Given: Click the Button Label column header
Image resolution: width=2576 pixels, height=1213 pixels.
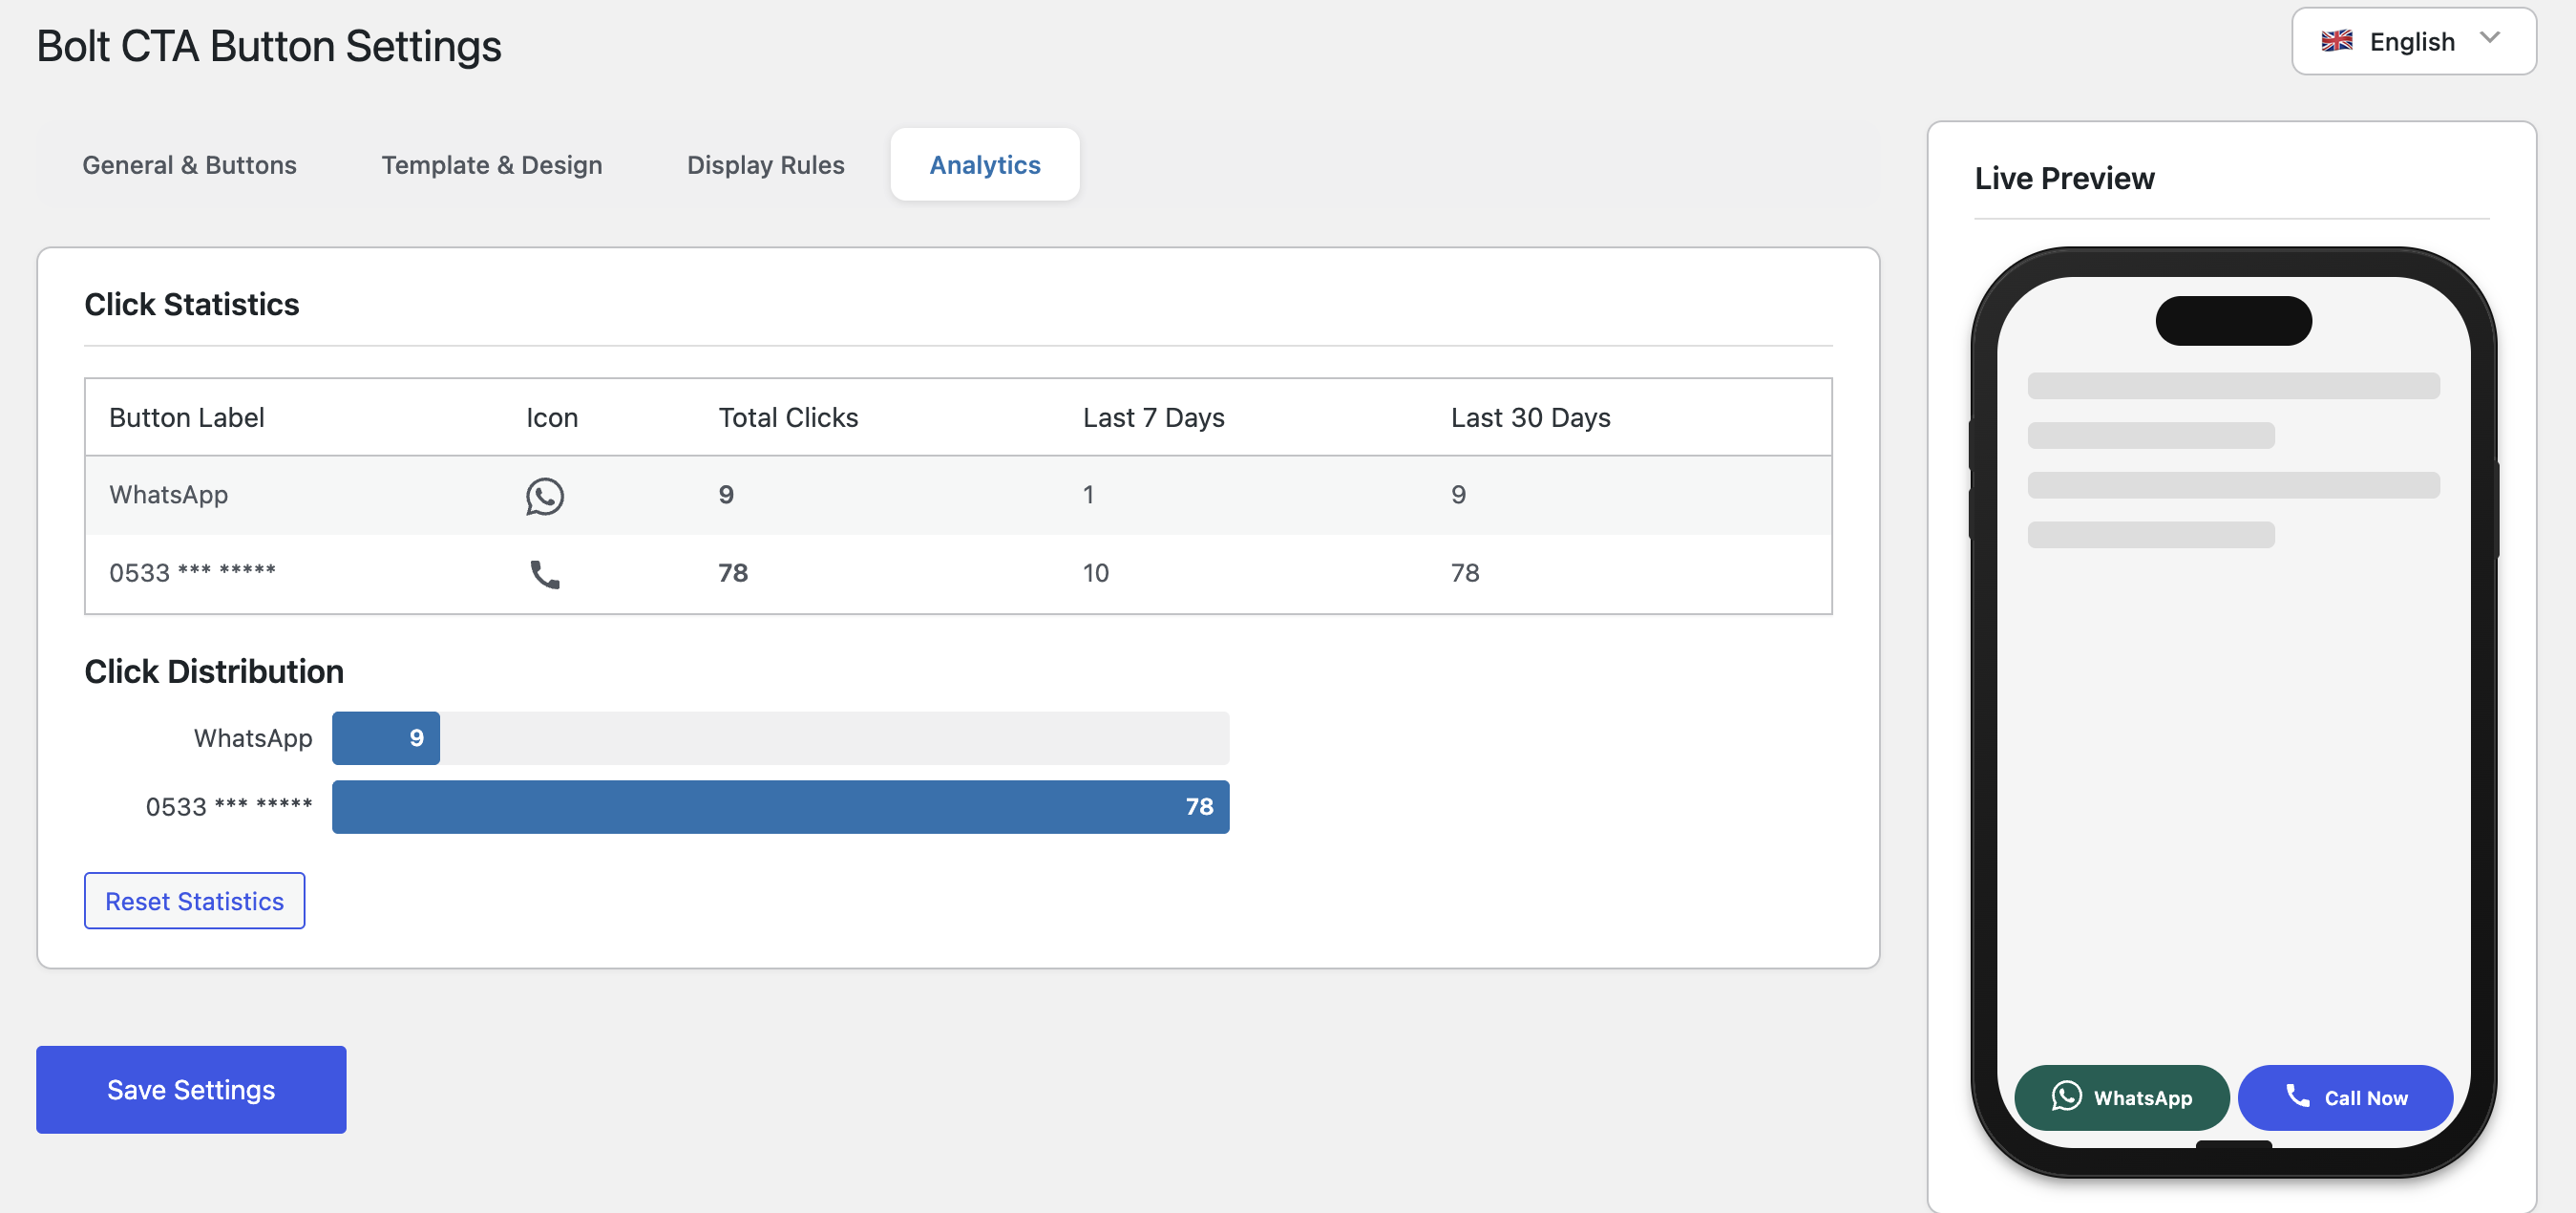Looking at the screenshot, I should [186, 418].
